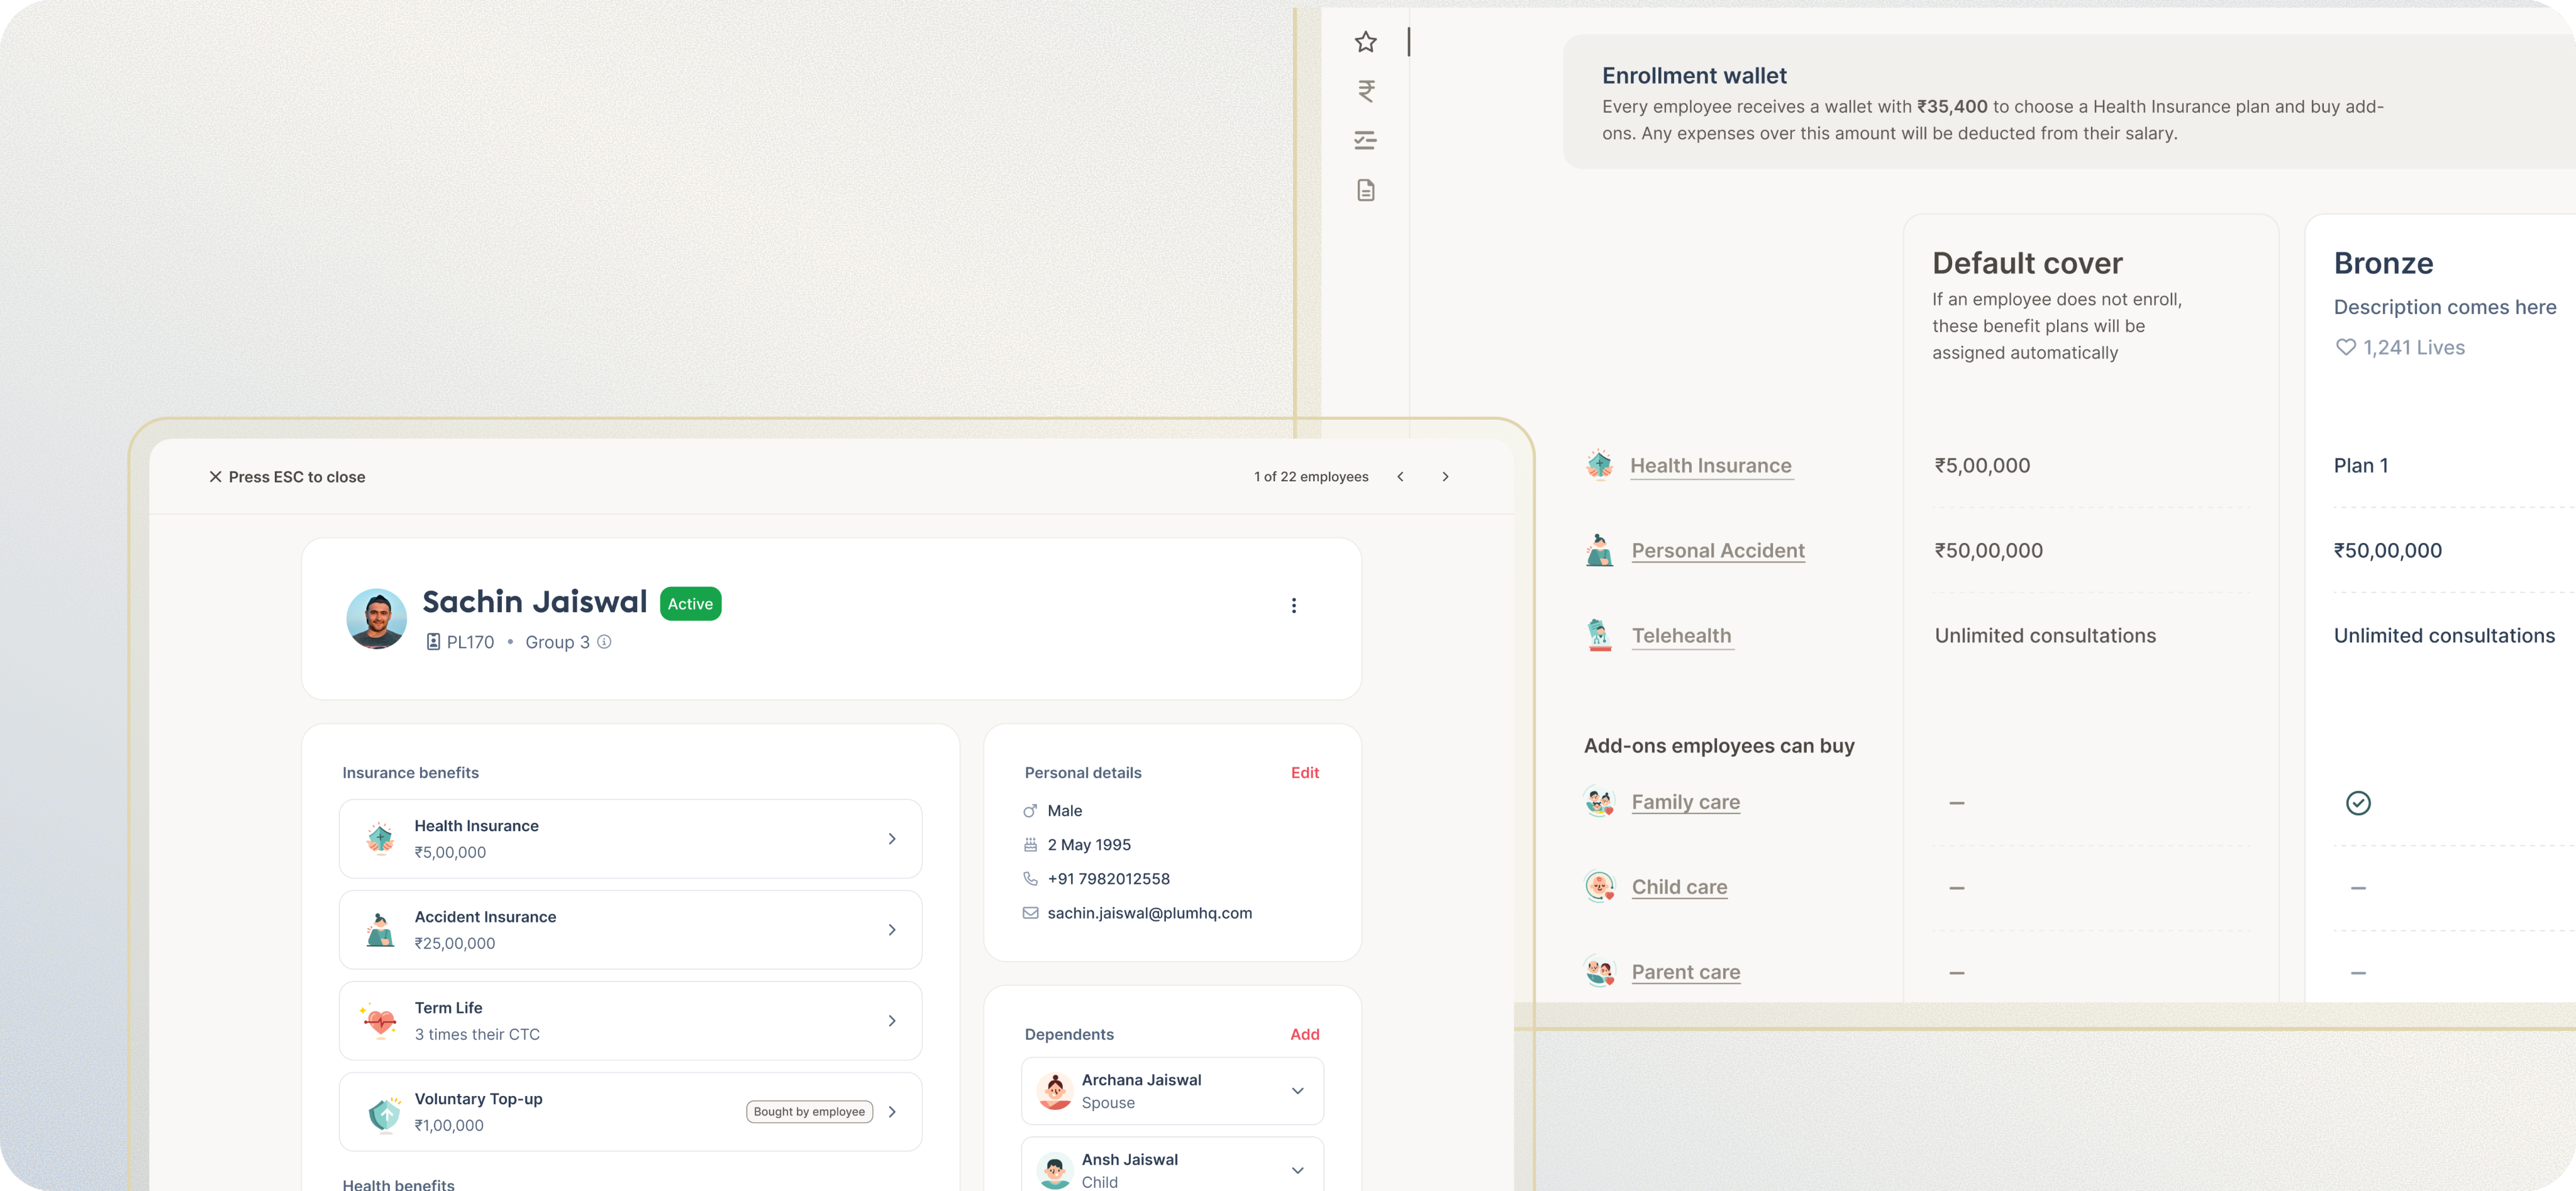This screenshot has height=1191, width=2576.
Task: Expand Ansh Jaiswal's dependent entry
Action: click(1297, 1170)
